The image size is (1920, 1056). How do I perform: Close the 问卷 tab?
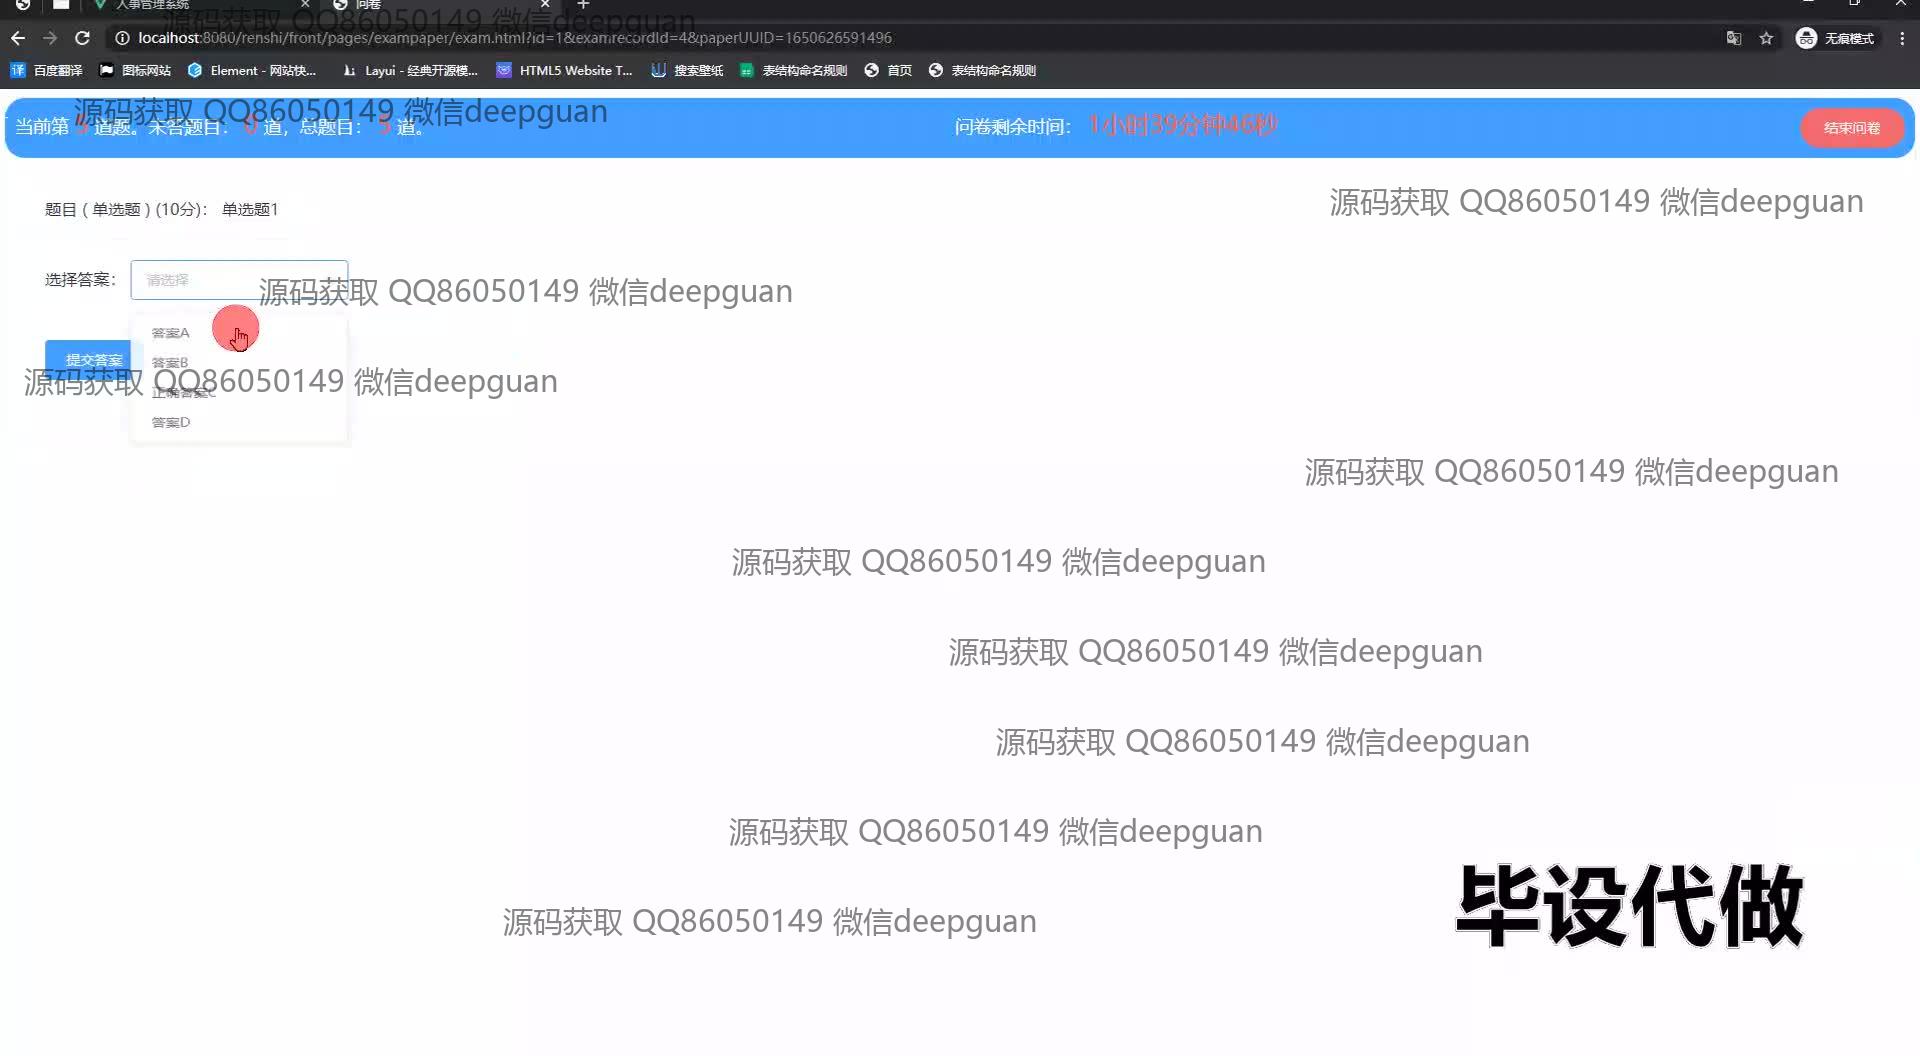point(545,5)
